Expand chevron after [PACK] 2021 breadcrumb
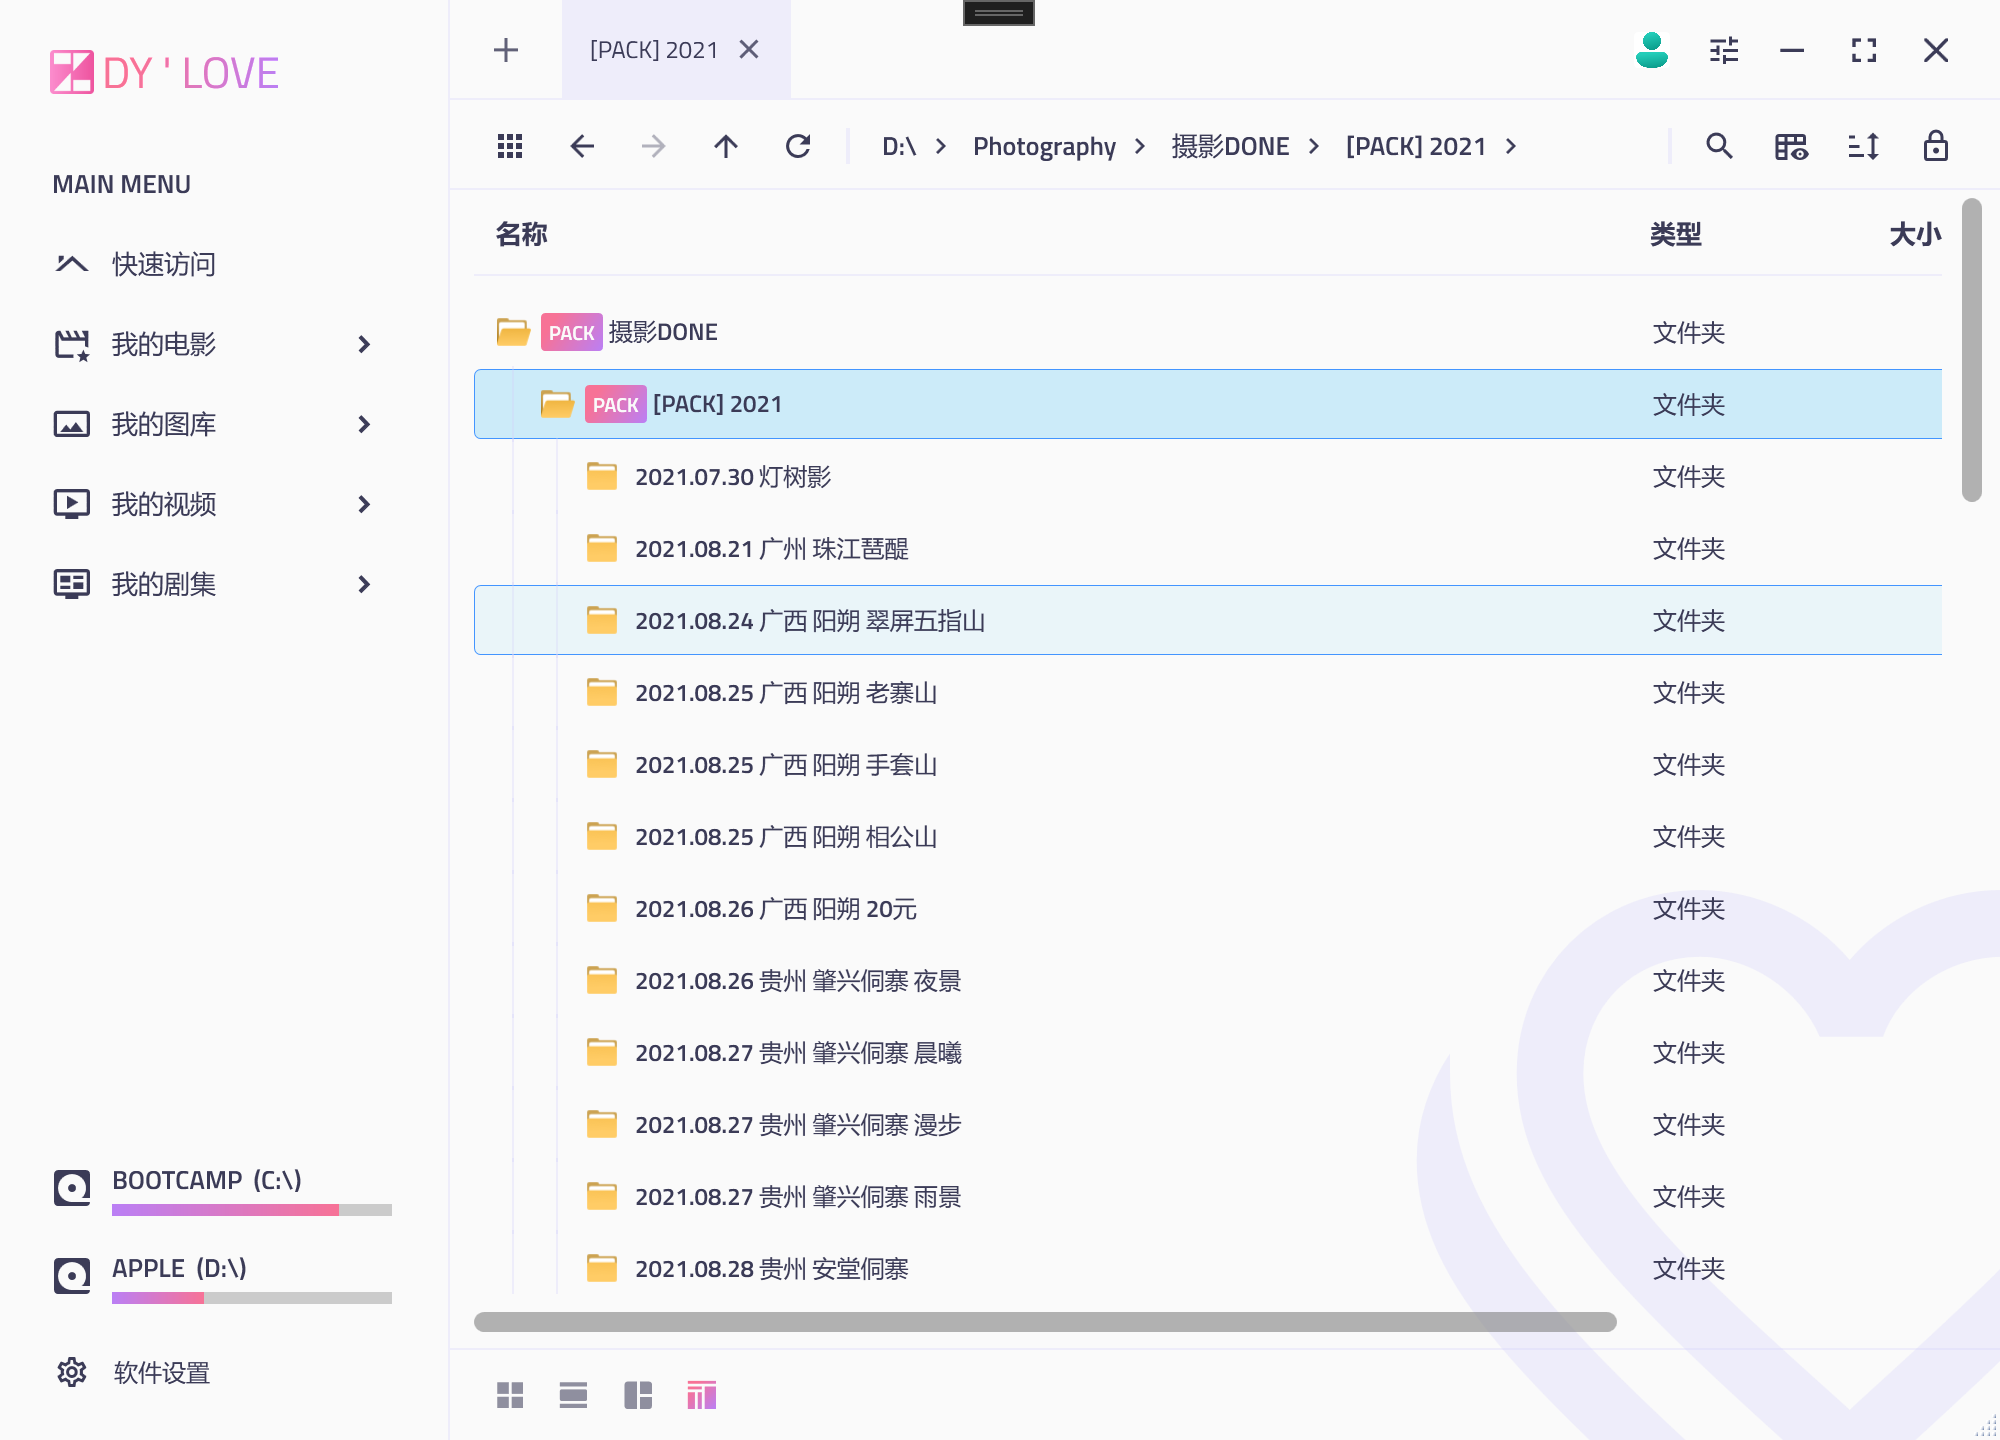Viewport: 2000px width, 1440px height. click(1511, 147)
